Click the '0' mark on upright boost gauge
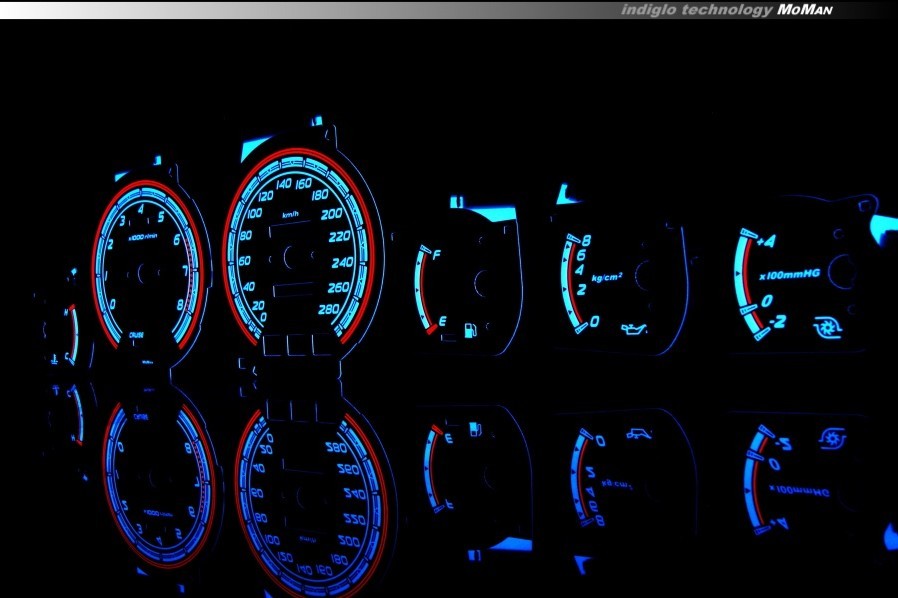The width and height of the screenshot is (898, 598). click(767, 301)
